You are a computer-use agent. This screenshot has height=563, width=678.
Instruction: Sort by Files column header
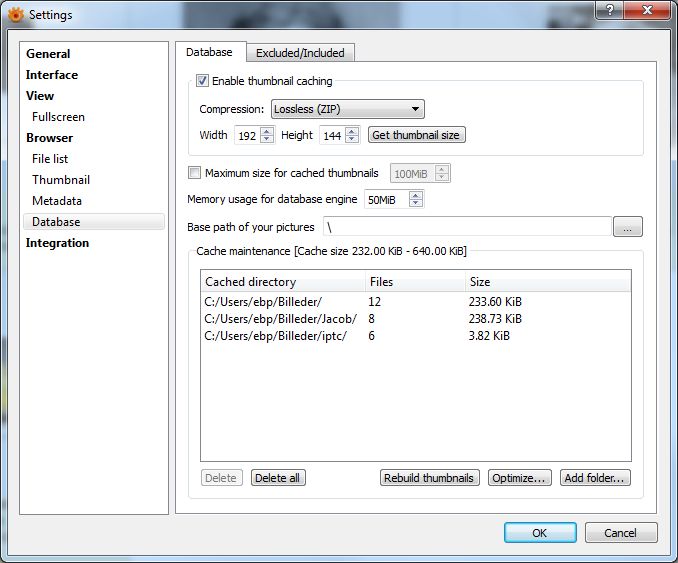pyautogui.click(x=415, y=282)
